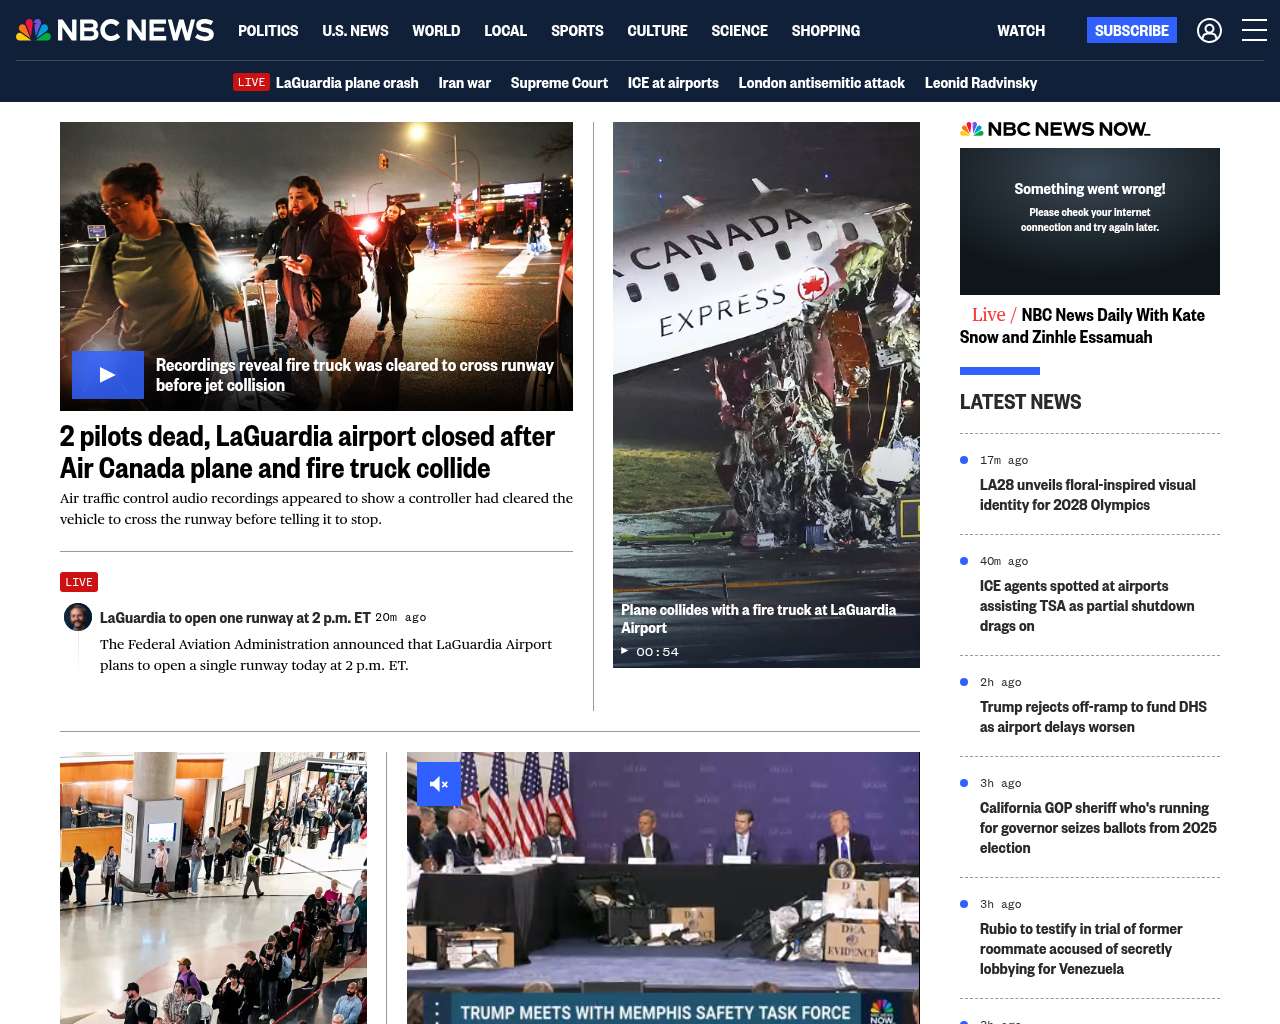Screen dimensions: 1280x1024
Task: Open the LaGuardia plane crash topic
Action: click(347, 83)
